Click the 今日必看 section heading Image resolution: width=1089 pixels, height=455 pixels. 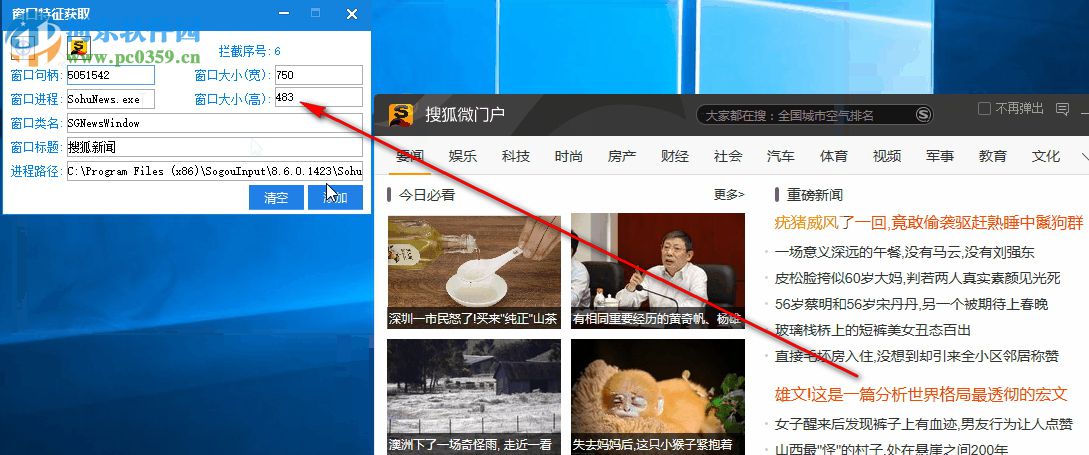coord(426,195)
